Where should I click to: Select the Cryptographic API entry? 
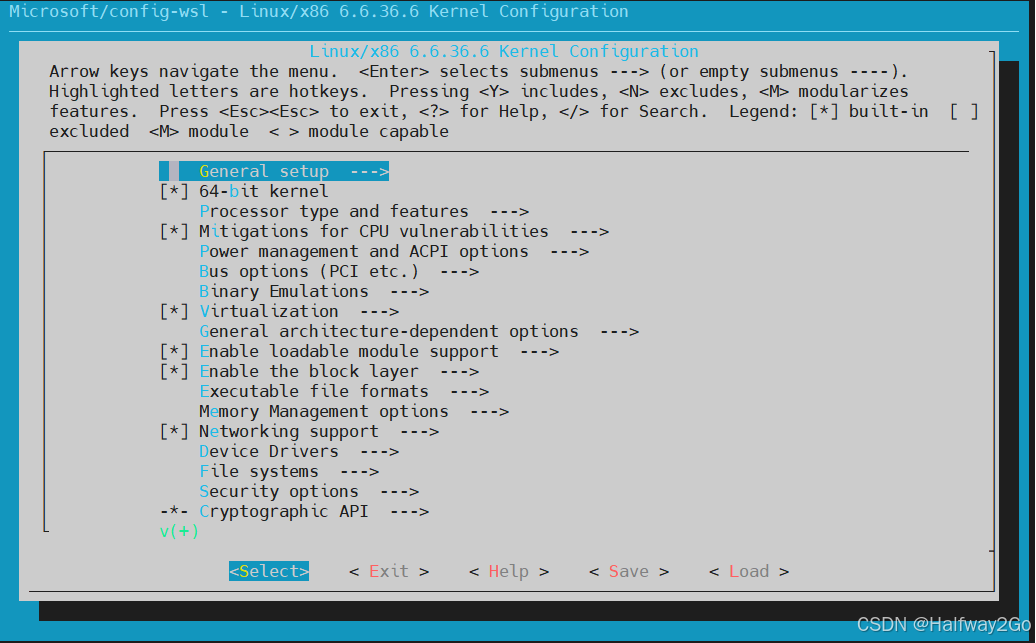pyautogui.click(x=314, y=511)
